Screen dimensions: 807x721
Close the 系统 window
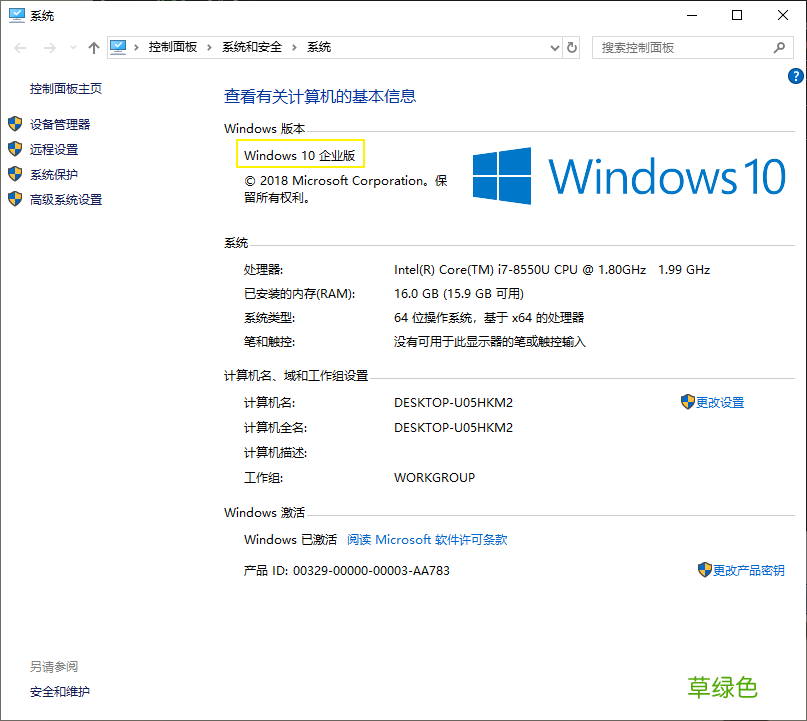(783, 15)
